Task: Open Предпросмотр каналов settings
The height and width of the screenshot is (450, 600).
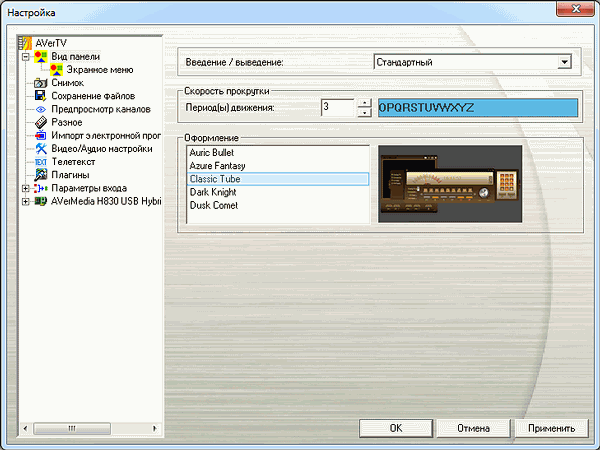Action: pyautogui.click(x=101, y=109)
